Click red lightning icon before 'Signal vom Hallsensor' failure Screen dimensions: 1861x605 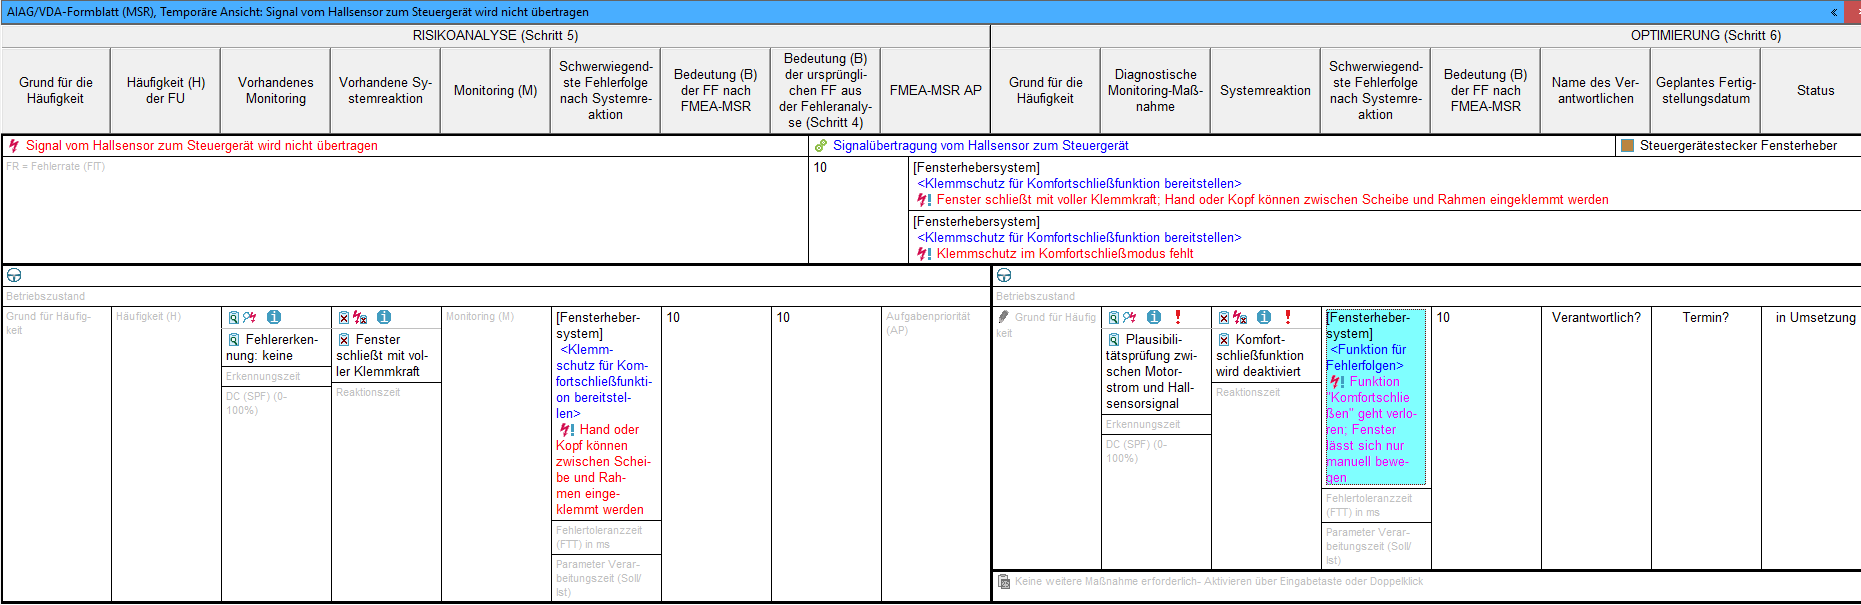[x=14, y=146]
